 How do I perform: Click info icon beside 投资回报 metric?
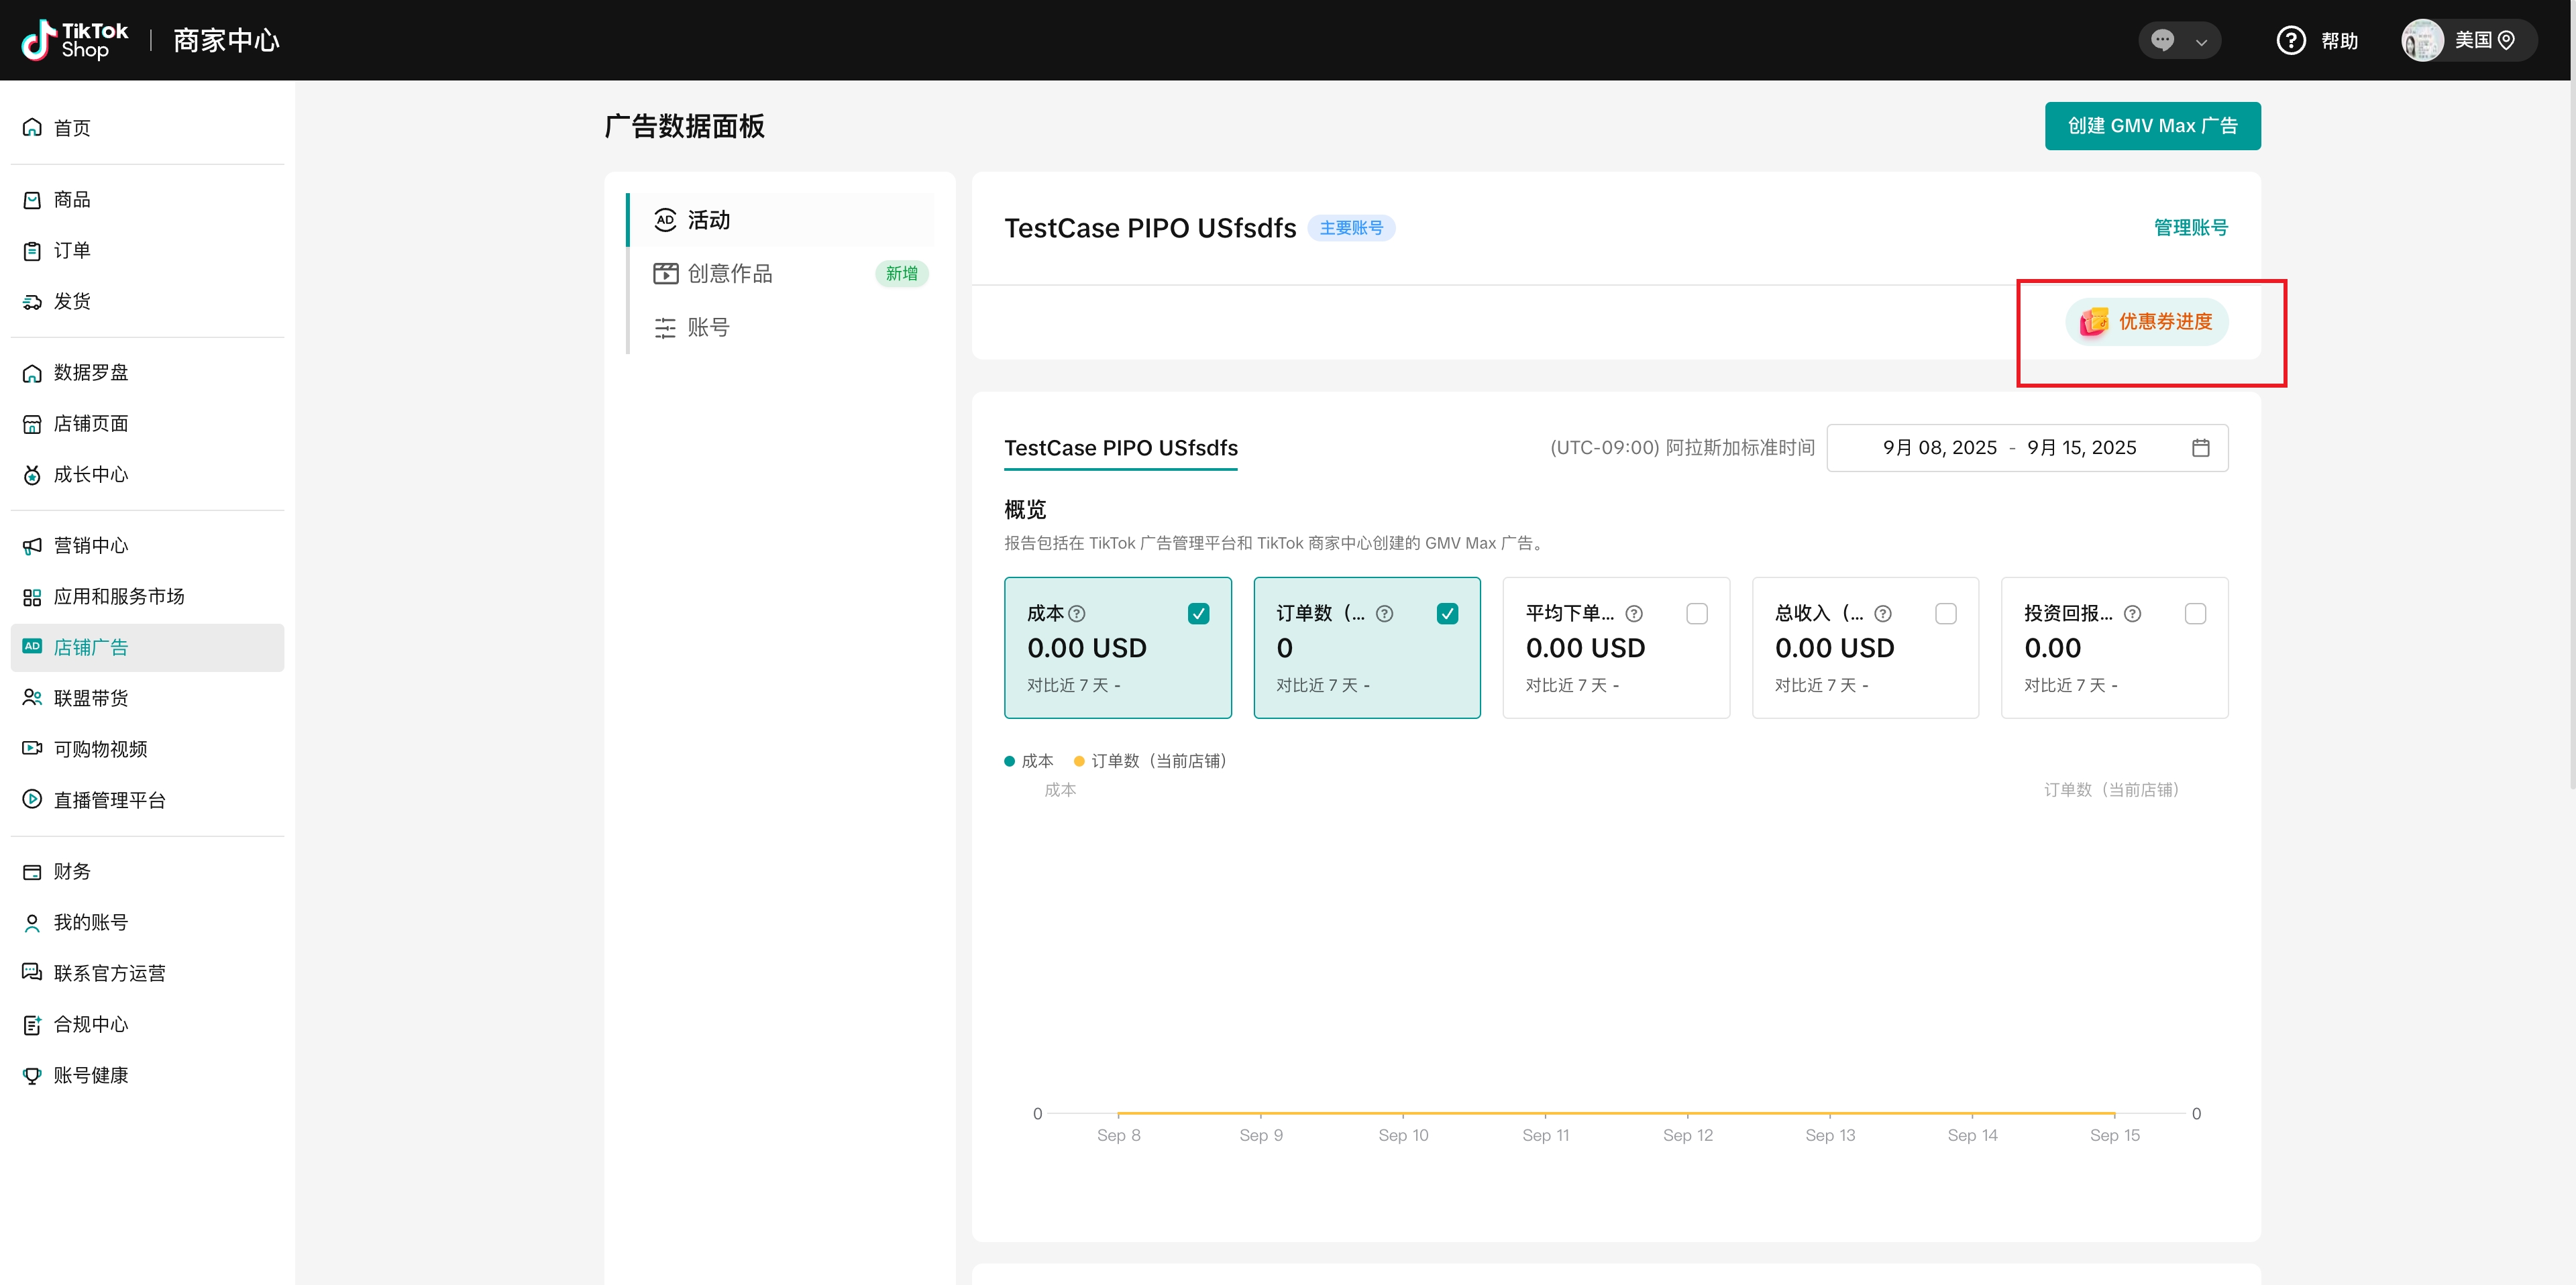(2132, 614)
